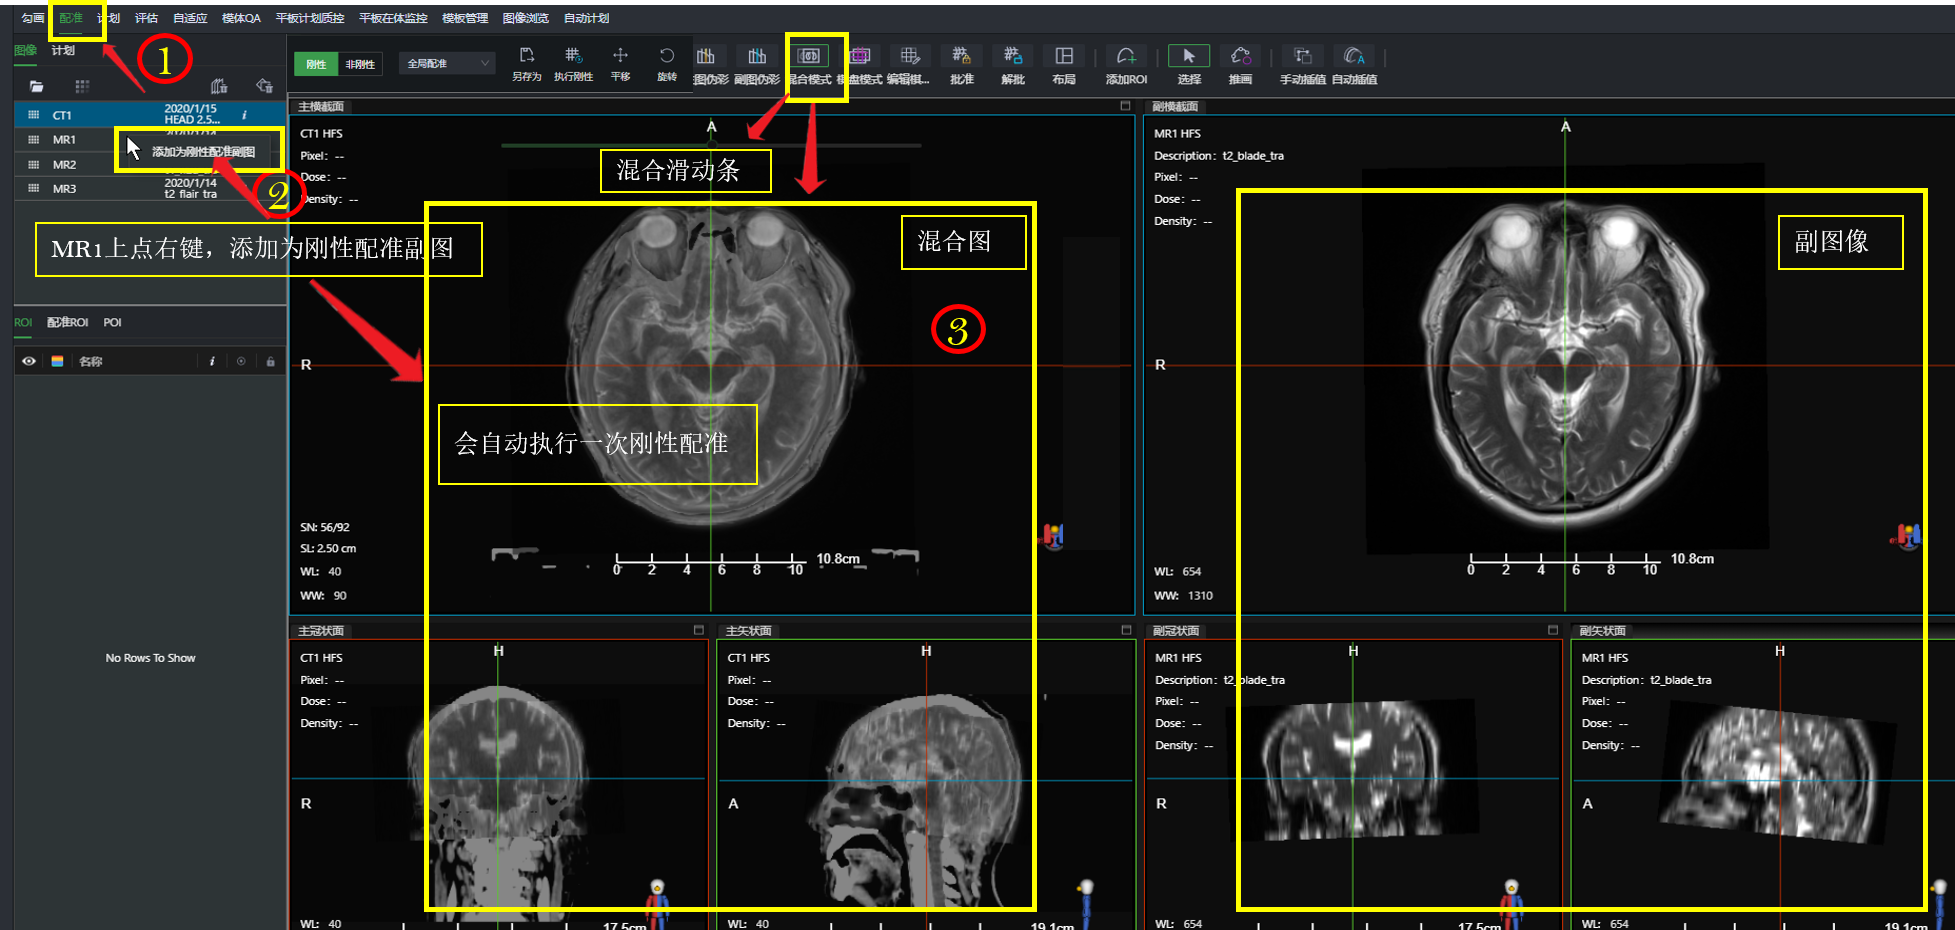
Task: Maximize the 主横截面 view panel
Action: point(1125,106)
